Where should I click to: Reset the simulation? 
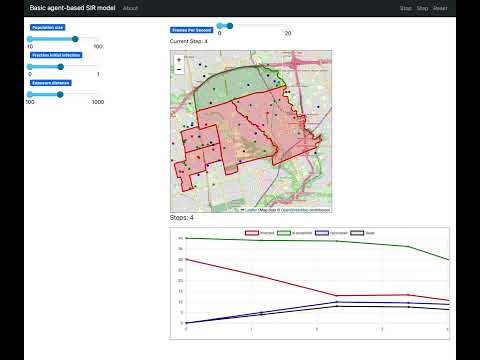440,8
